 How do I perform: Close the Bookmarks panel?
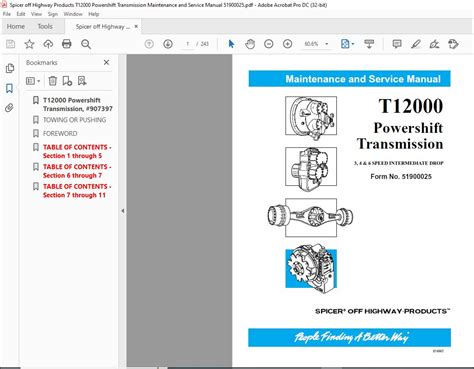106,62
